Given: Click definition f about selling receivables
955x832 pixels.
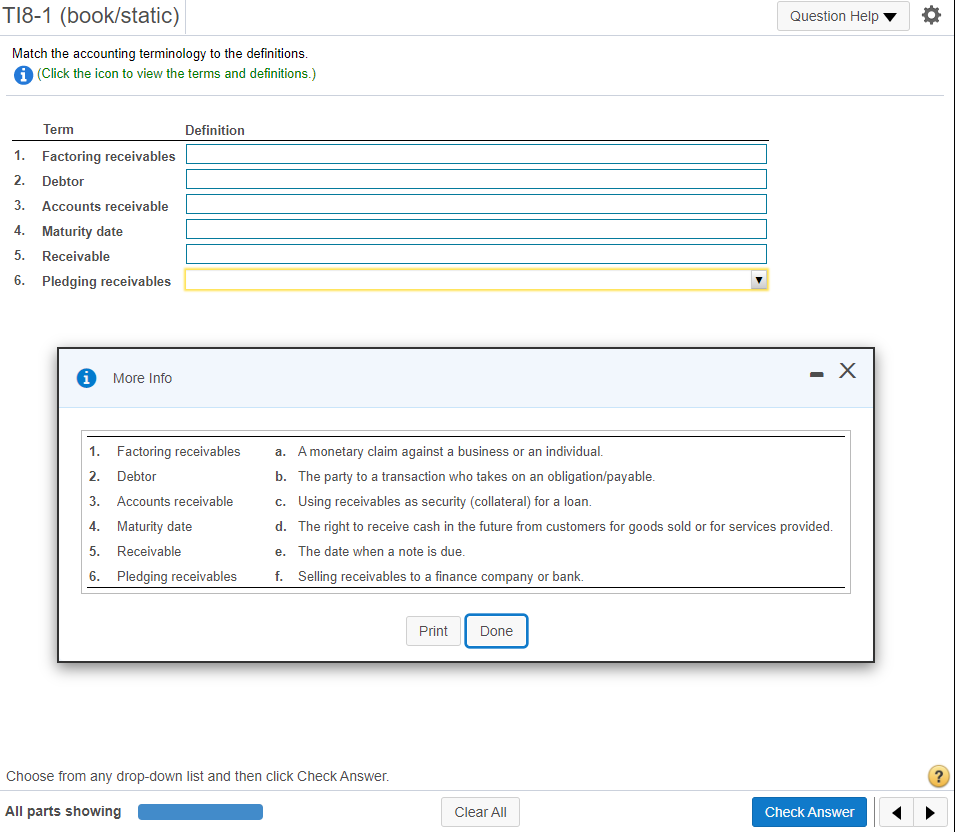Looking at the screenshot, I should [x=440, y=576].
